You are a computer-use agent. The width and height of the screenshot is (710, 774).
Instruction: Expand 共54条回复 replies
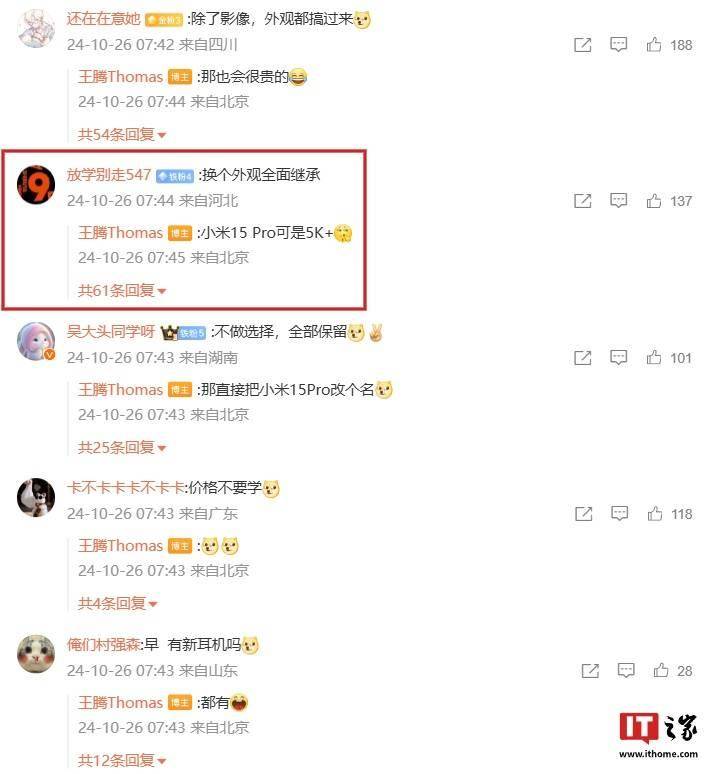point(122,134)
